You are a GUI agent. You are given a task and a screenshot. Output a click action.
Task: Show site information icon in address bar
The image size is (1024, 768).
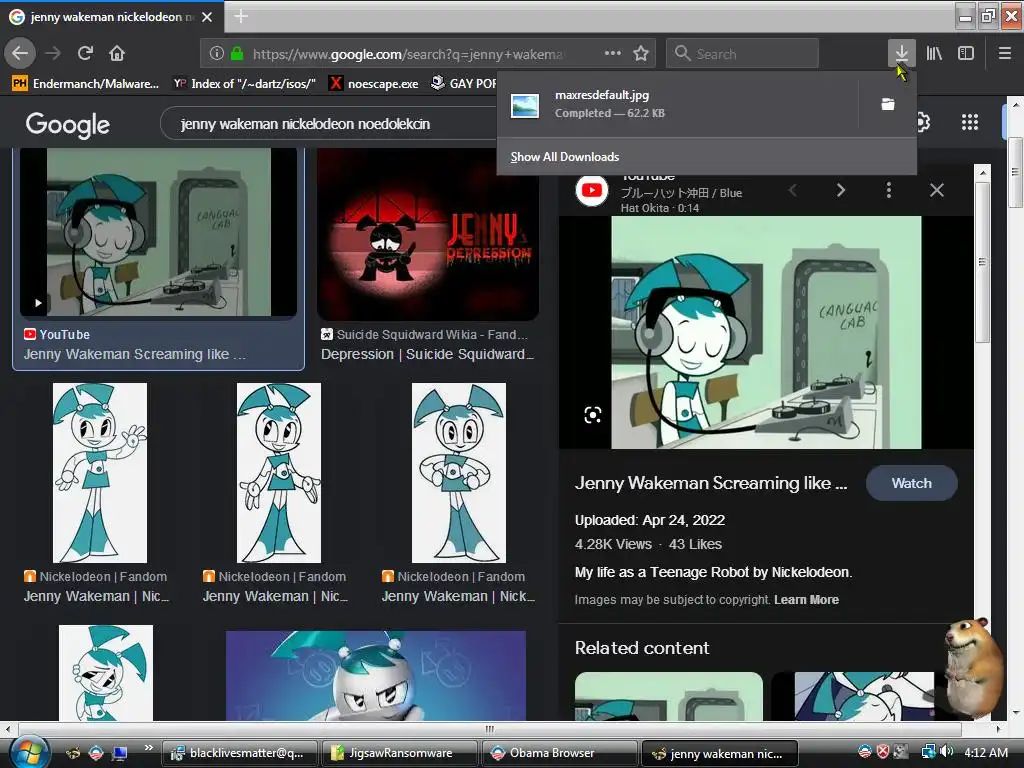pos(217,54)
